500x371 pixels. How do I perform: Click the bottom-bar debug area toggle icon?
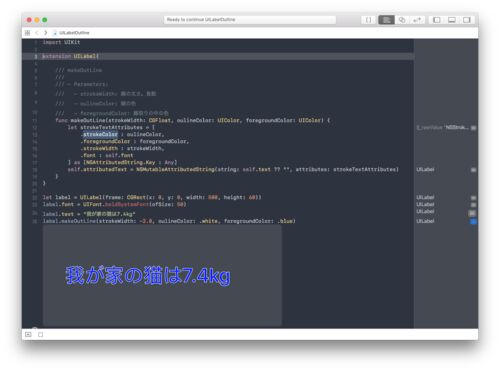28,334
